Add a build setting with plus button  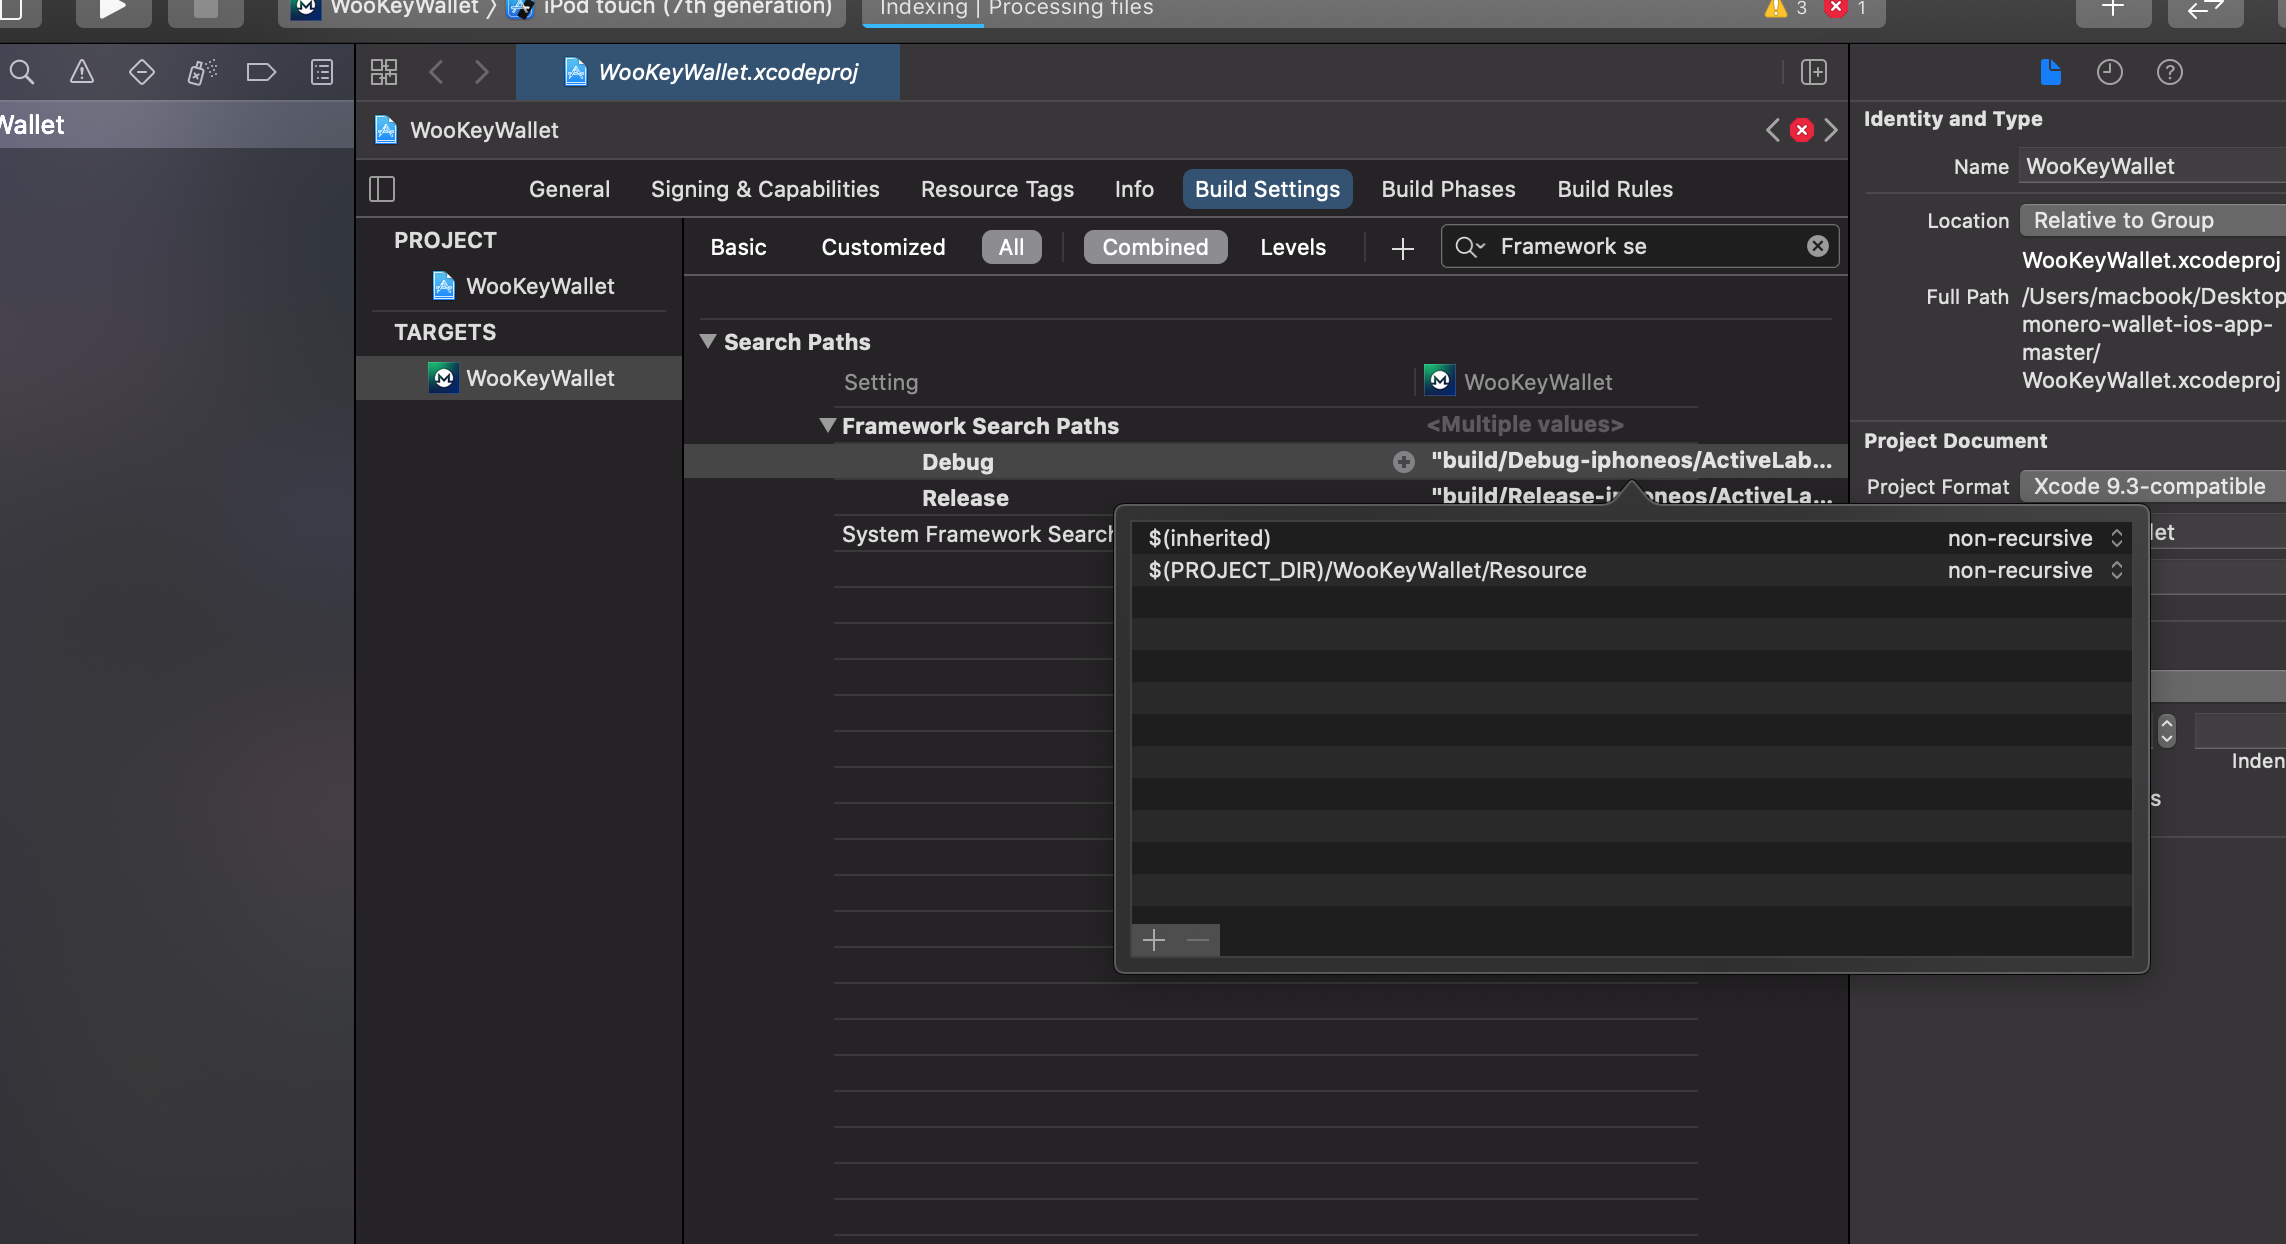click(1403, 248)
